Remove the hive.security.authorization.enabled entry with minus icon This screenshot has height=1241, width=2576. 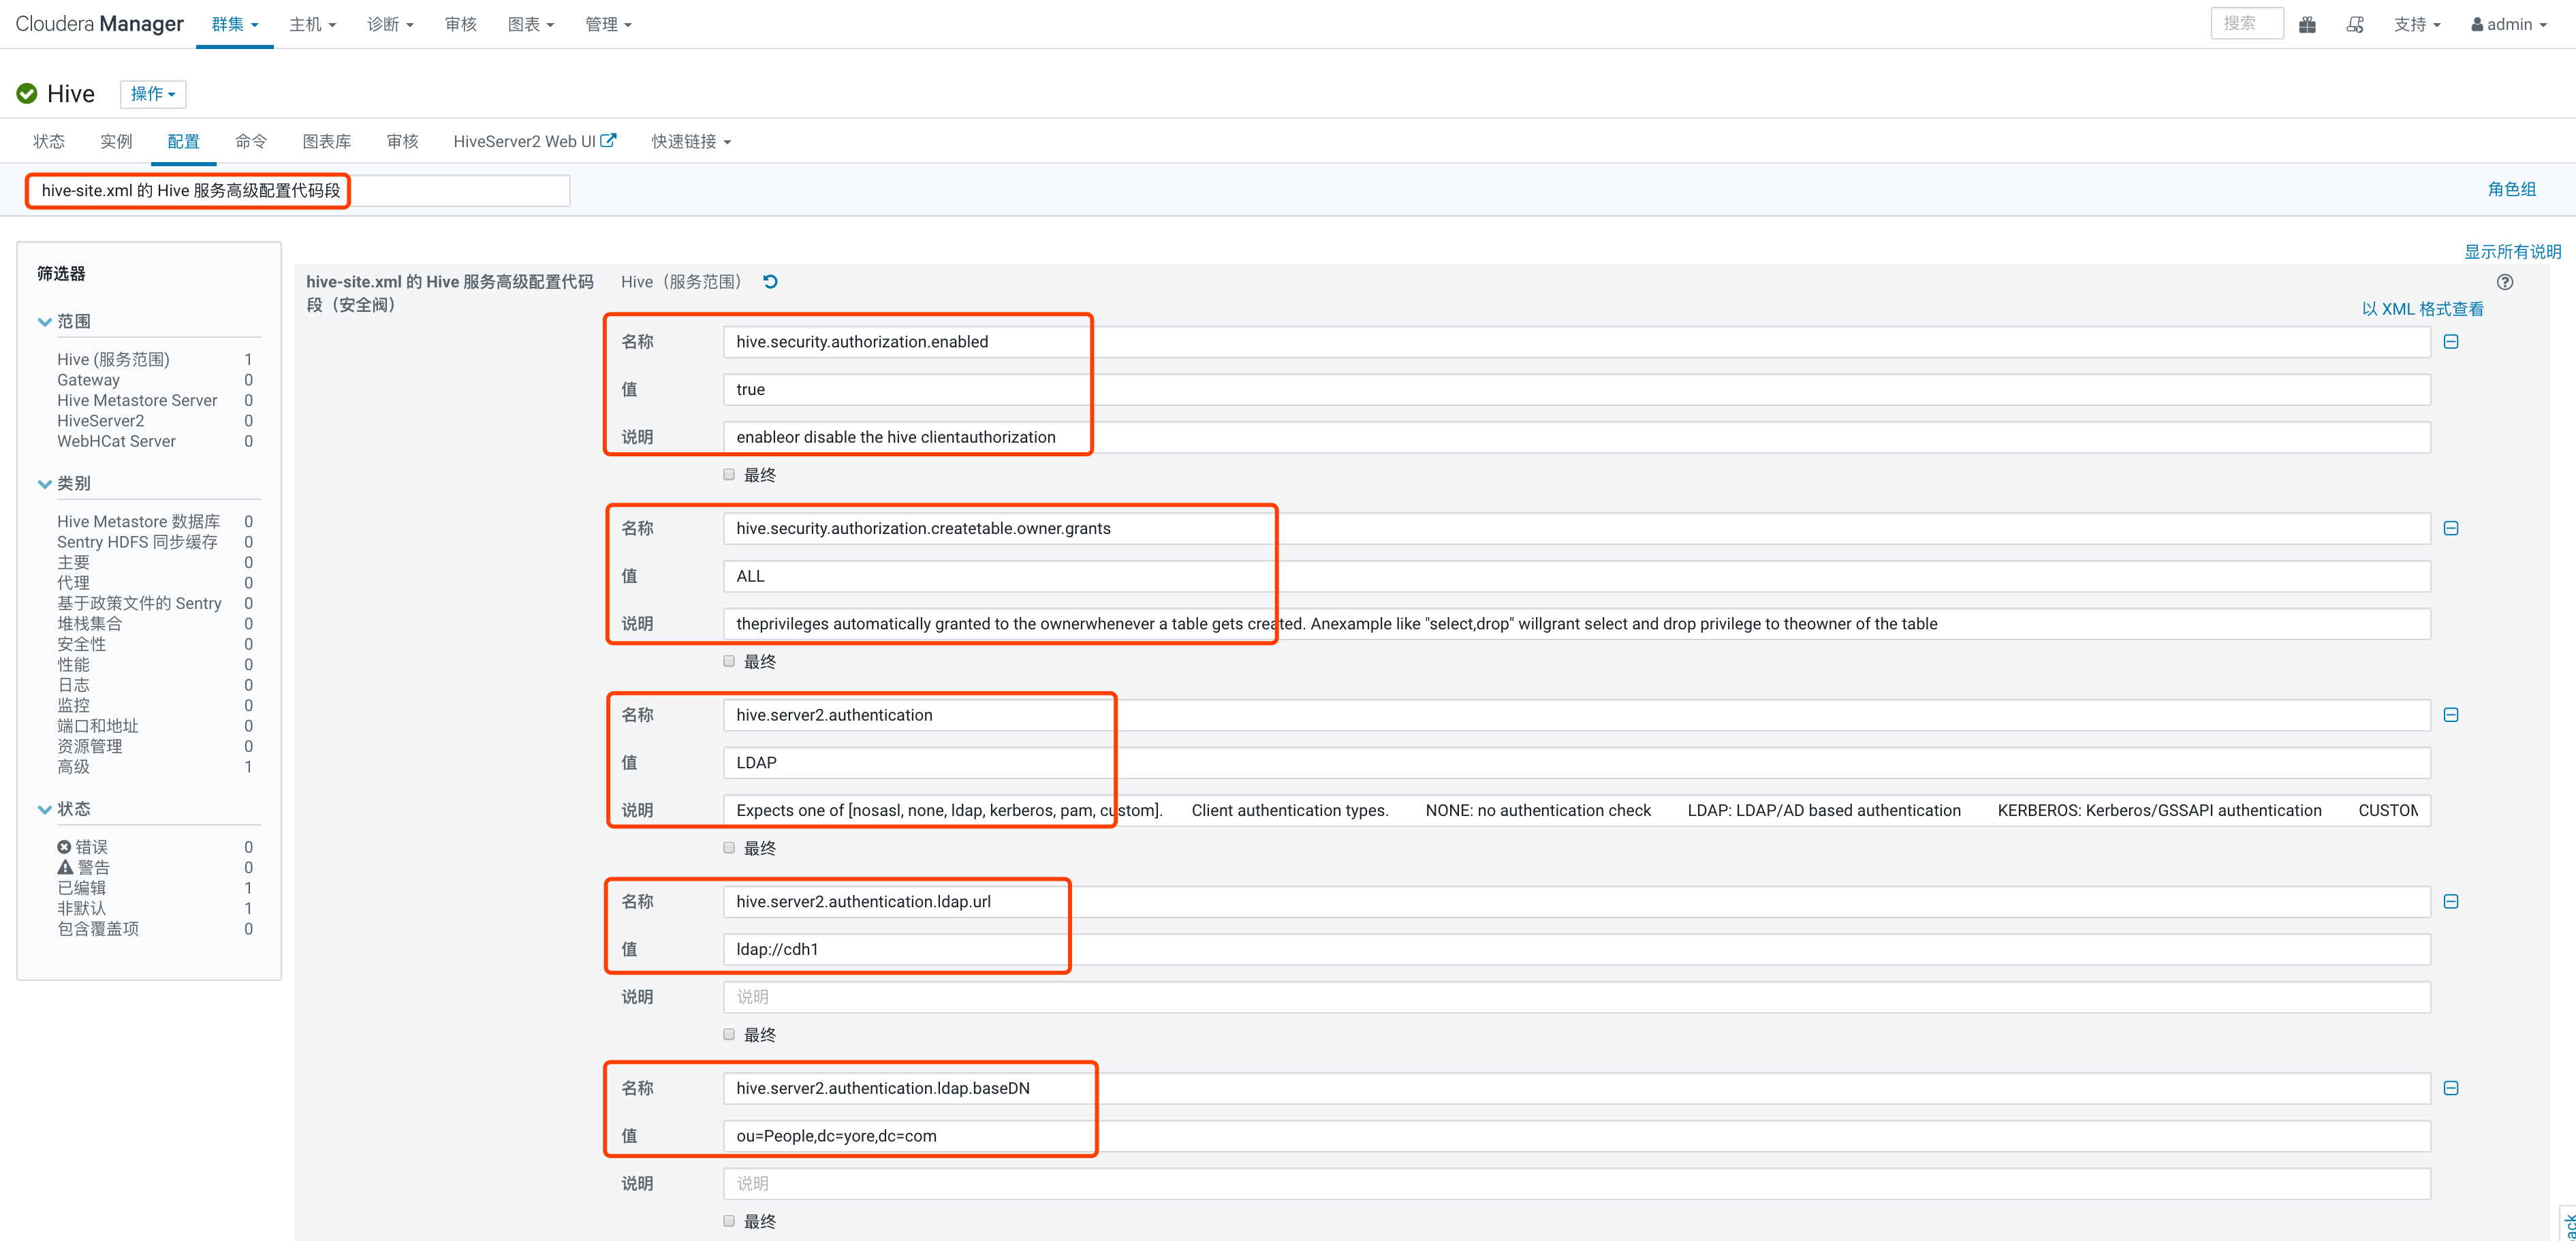2451,342
